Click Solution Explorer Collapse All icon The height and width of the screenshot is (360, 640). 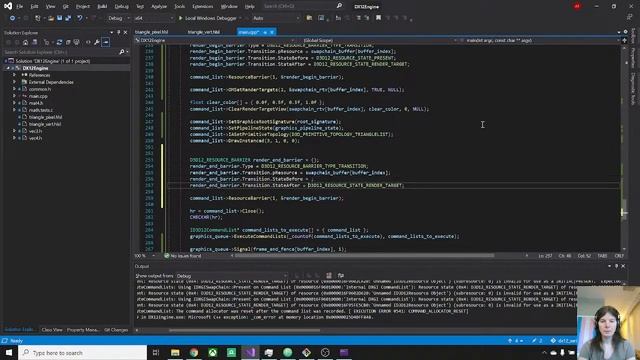(x=68, y=42)
